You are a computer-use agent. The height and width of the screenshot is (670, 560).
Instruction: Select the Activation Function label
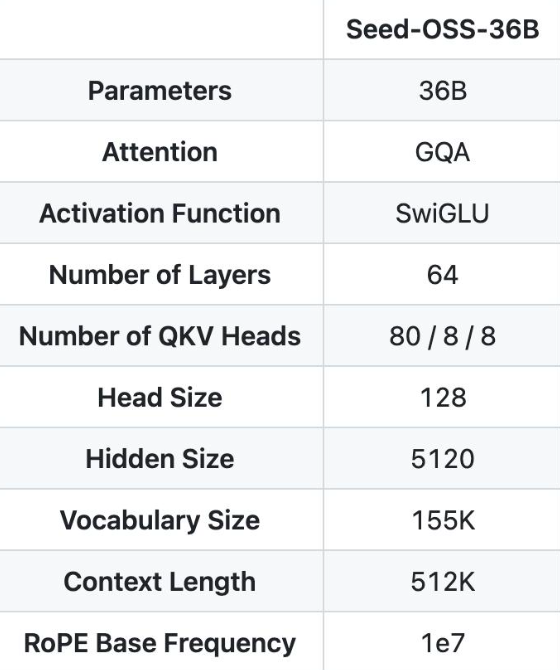tap(160, 213)
